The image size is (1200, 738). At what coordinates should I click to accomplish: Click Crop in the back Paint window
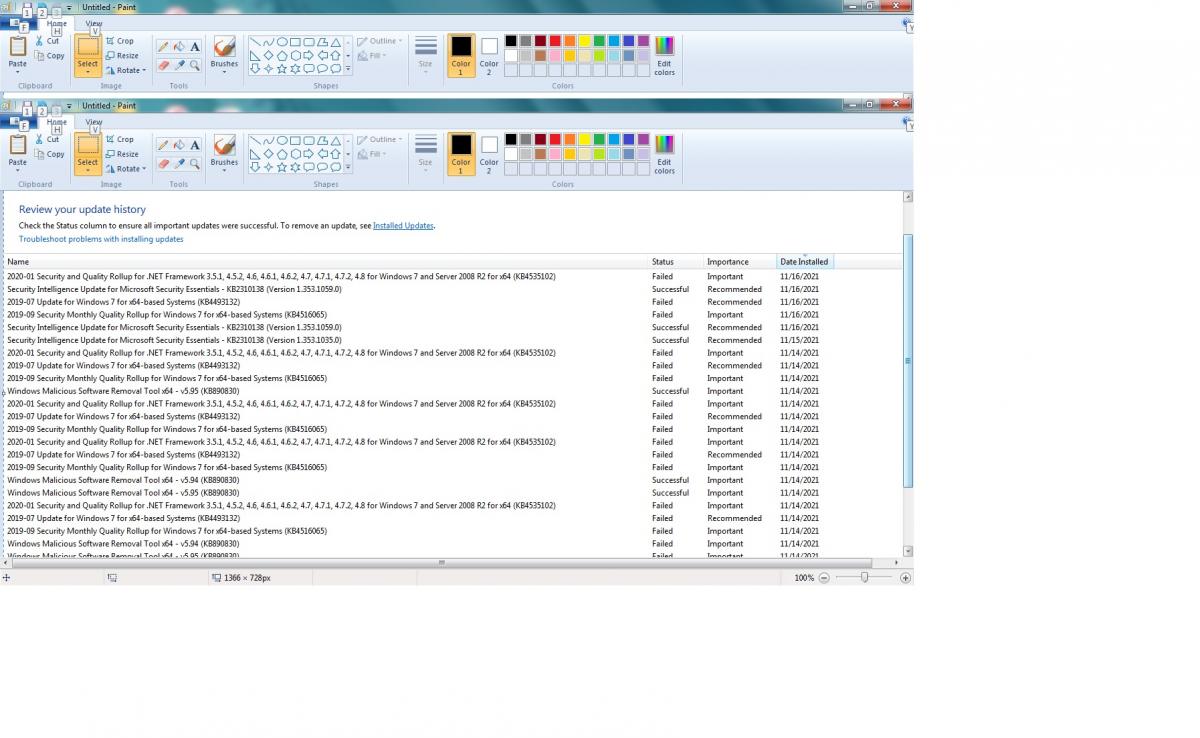(x=119, y=41)
